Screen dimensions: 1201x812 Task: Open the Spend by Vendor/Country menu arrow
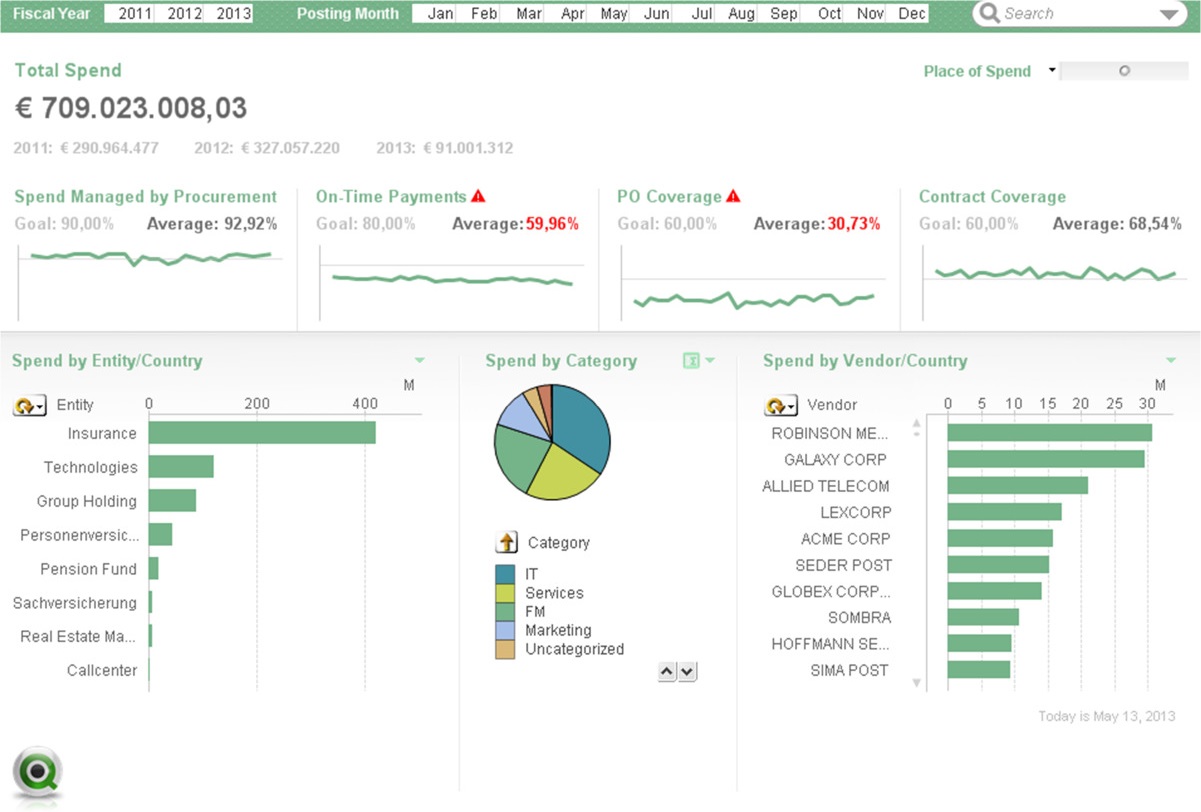1171,361
